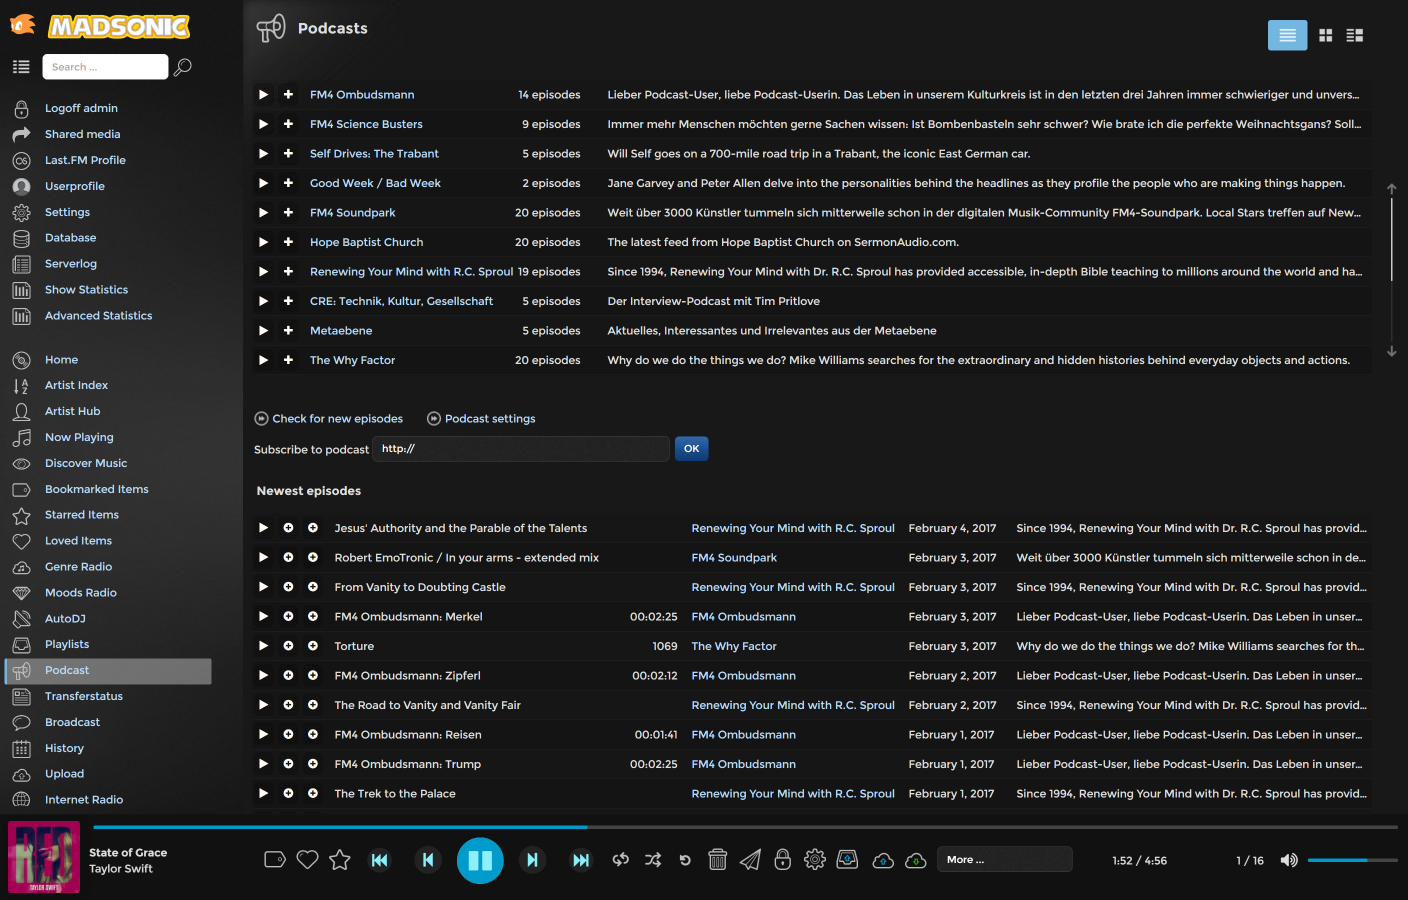Pause the current track
Screen dimensions: 1408x900
click(x=480, y=860)
